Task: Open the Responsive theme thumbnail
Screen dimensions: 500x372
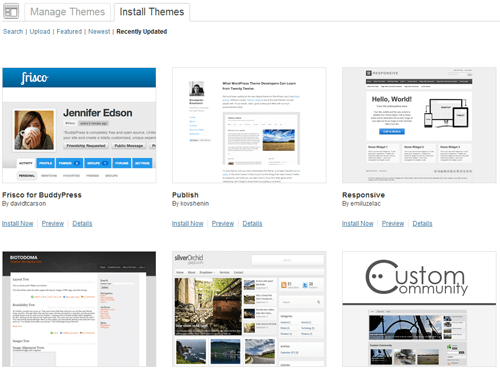Action: pyautogui.click(x=419, y=125)
